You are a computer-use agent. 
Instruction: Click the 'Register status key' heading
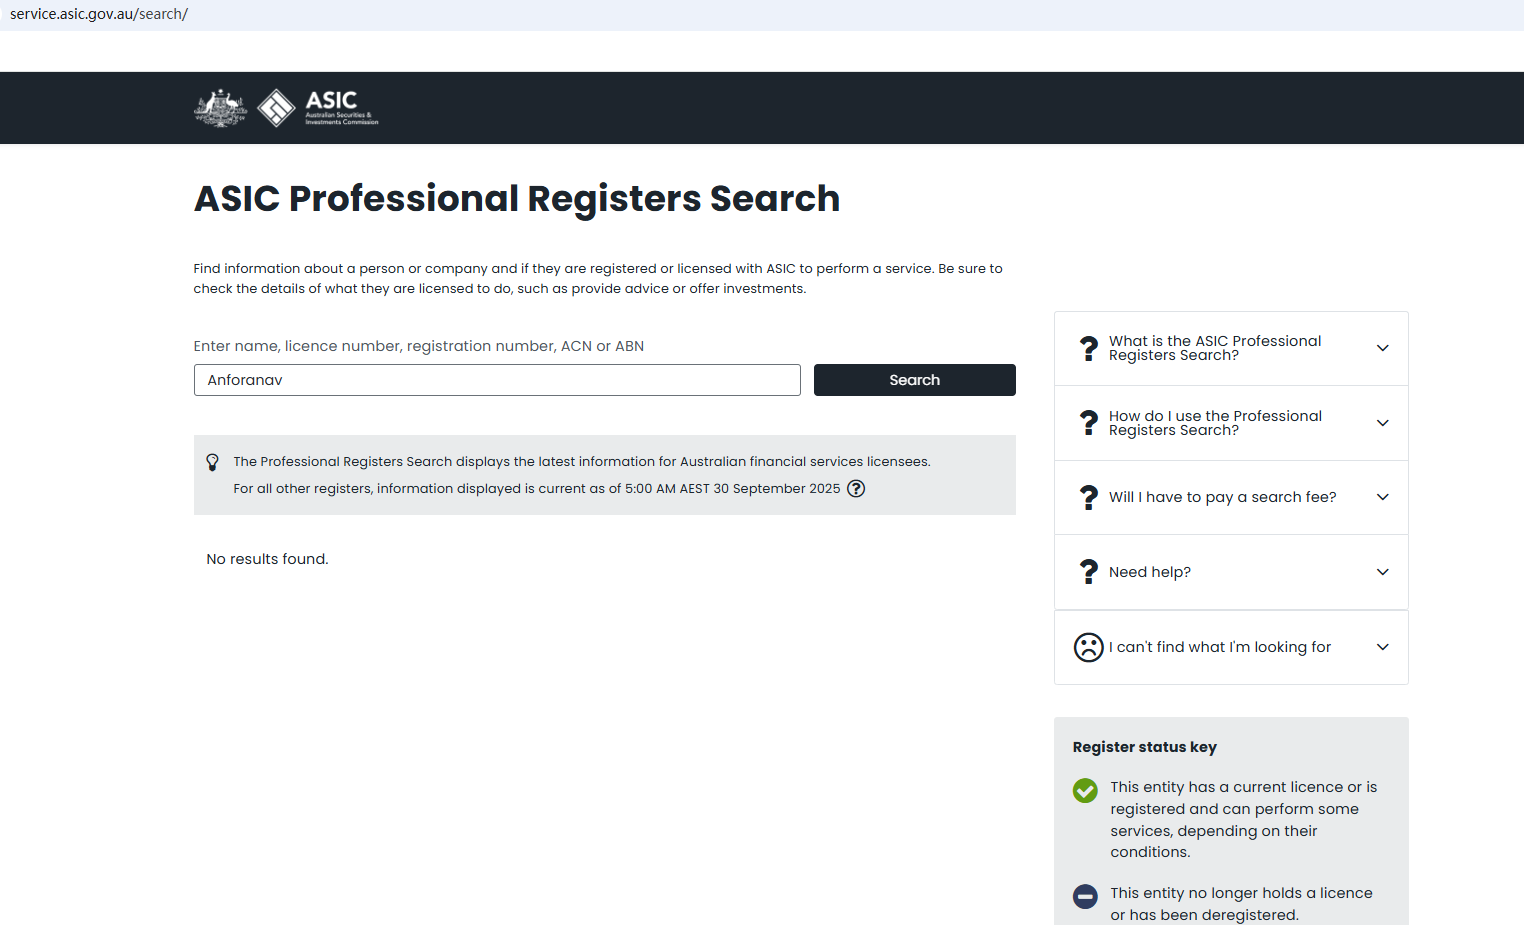coord(1145,747)
